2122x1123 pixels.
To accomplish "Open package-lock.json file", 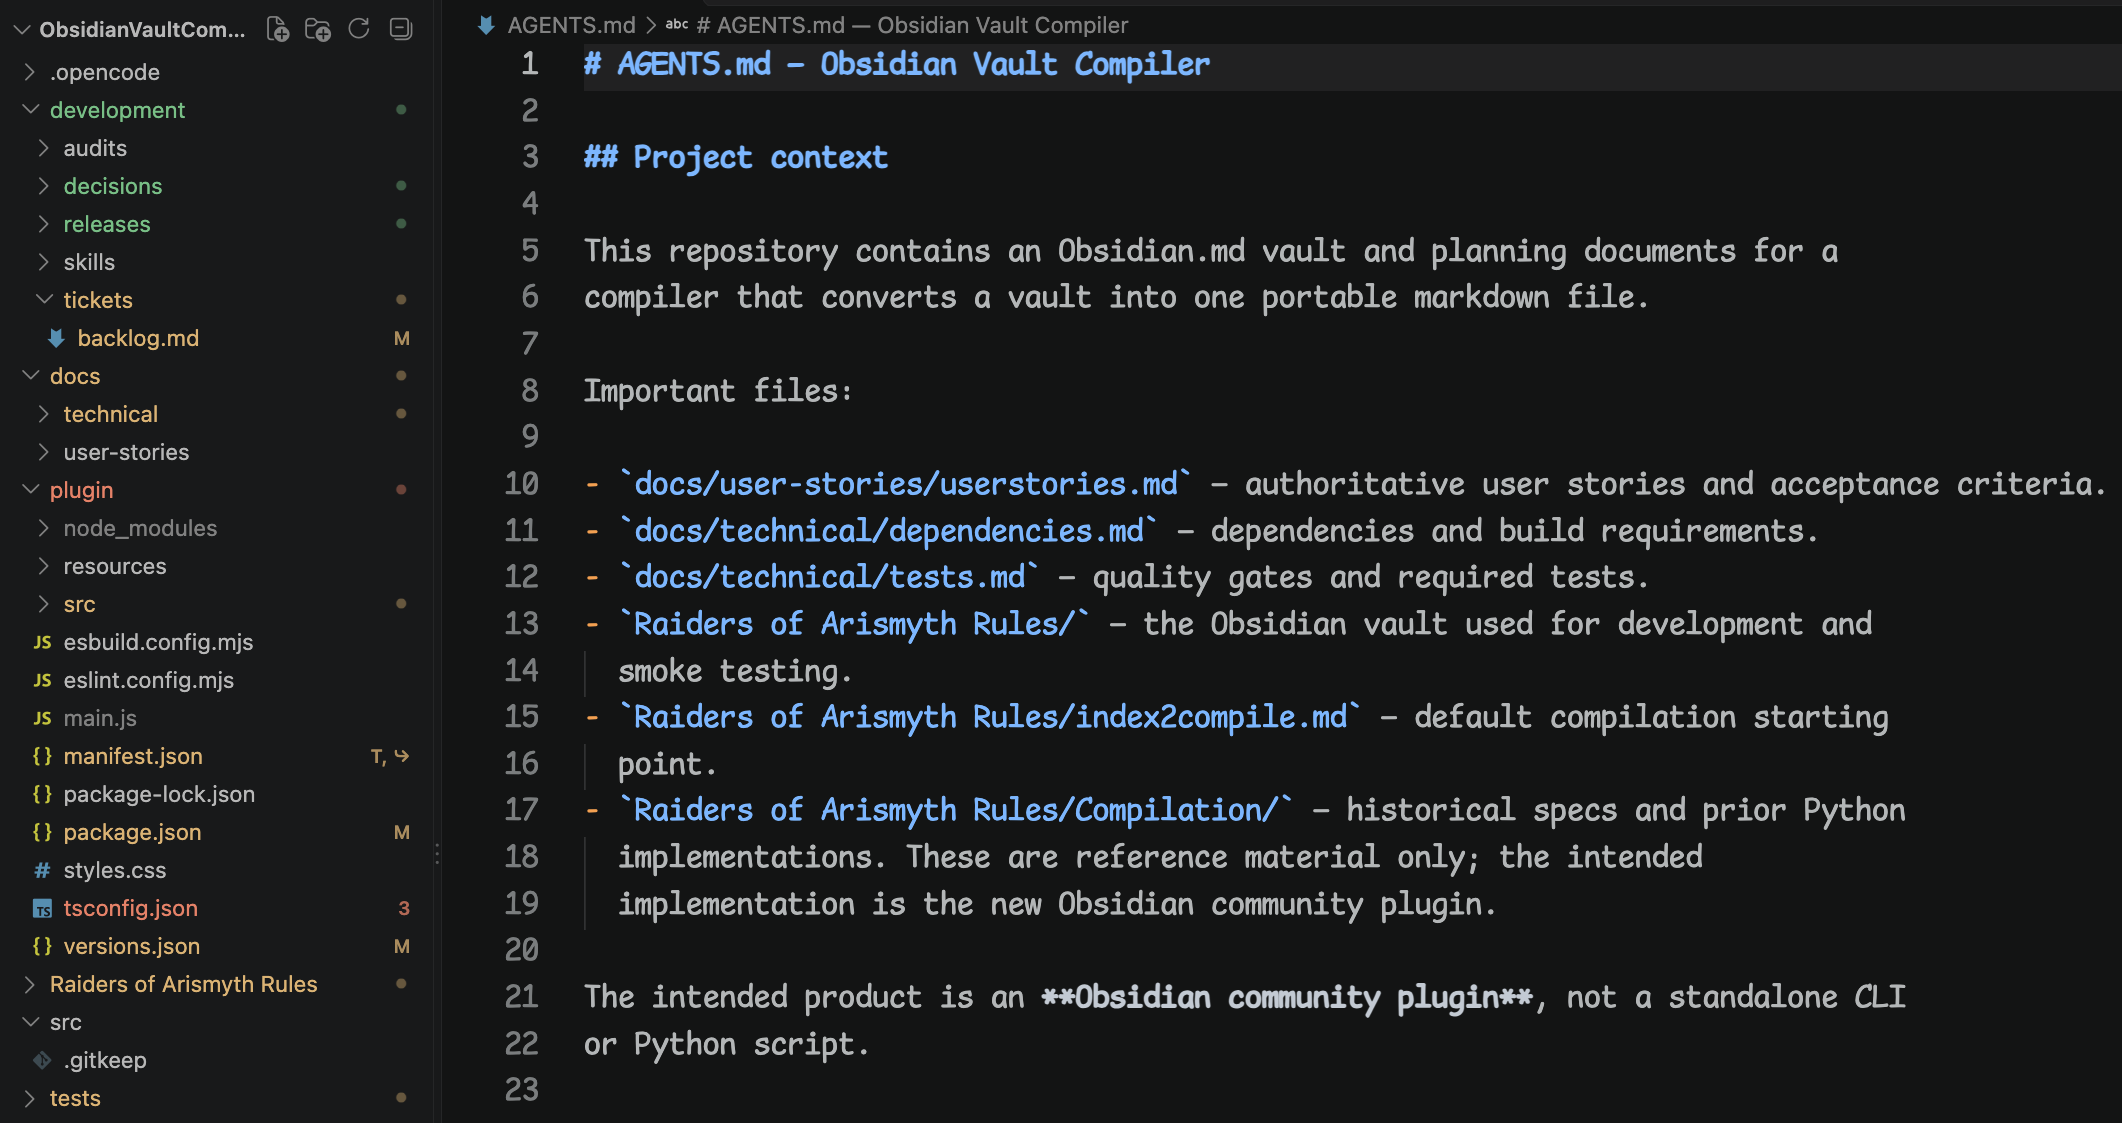I will [x=159, y=794].
